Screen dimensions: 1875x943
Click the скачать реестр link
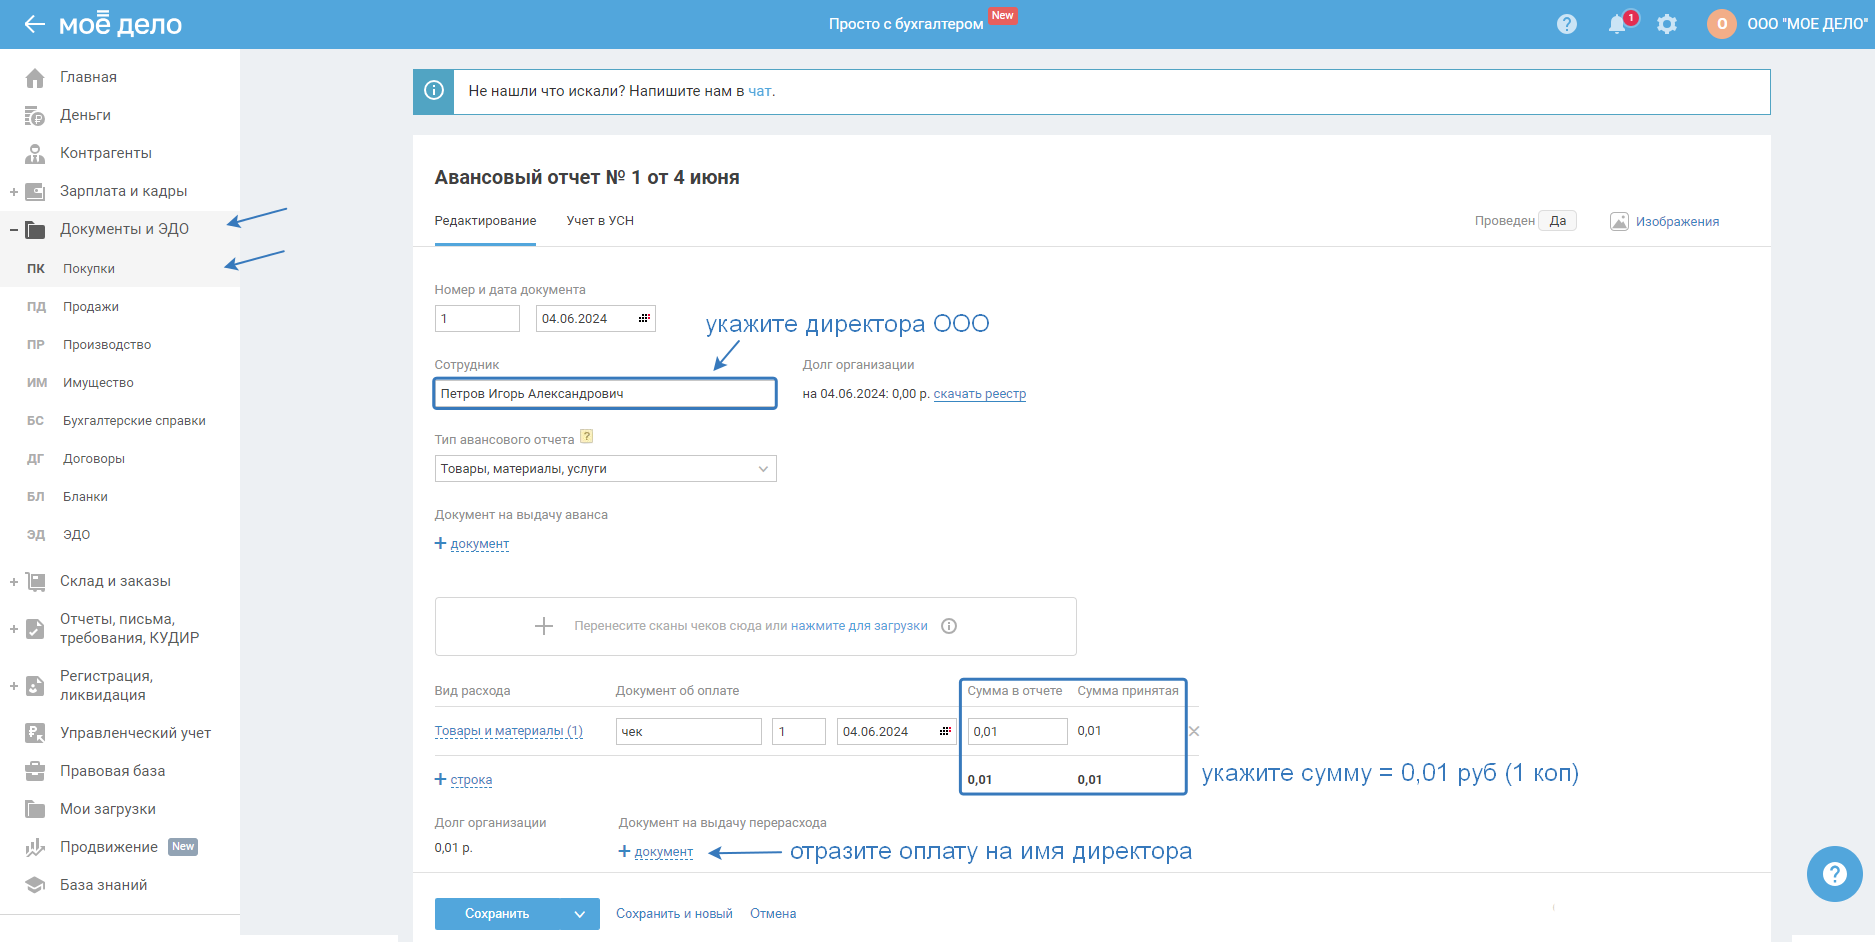tap(979, 394)
